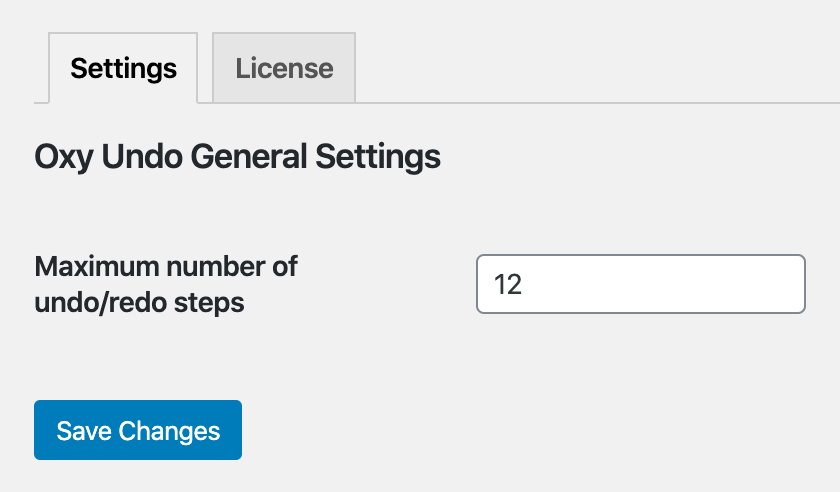Click the number 12 in the field
This screenshot has height=492, width=840.
coord(508,285)
